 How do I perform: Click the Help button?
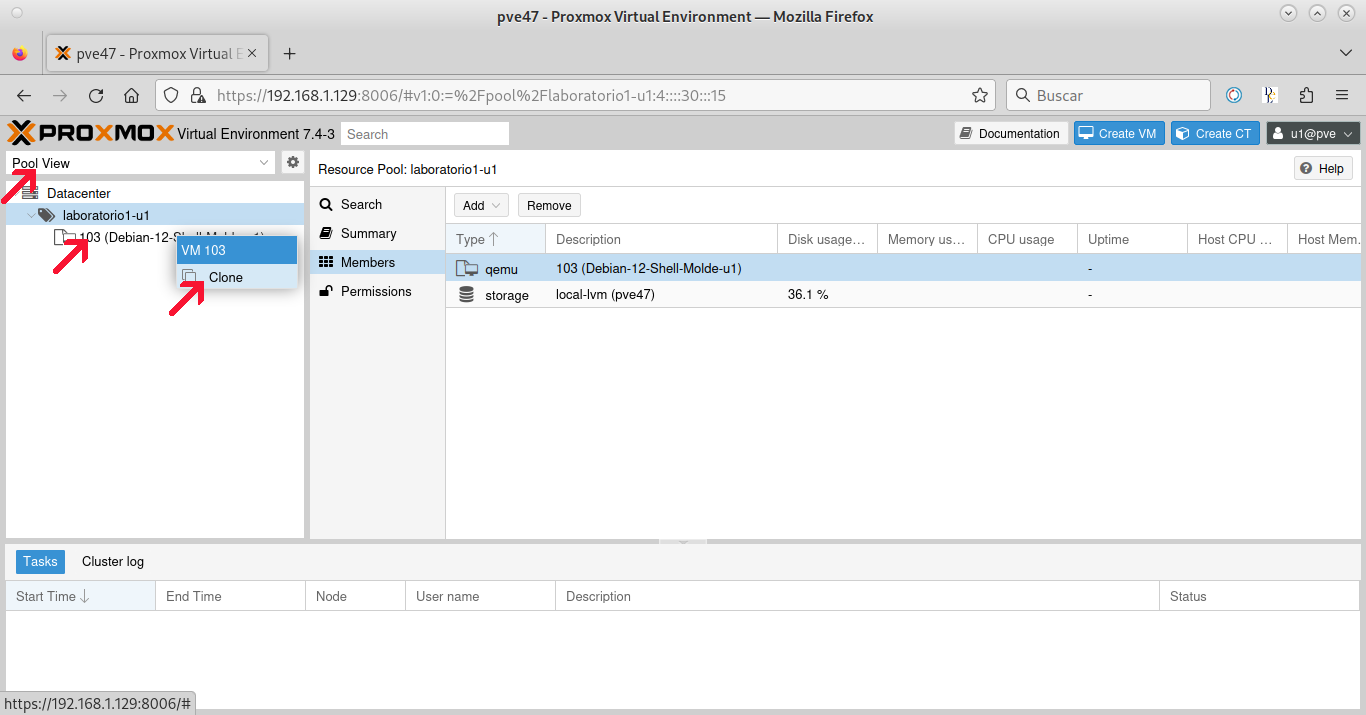pos(1323,169)
